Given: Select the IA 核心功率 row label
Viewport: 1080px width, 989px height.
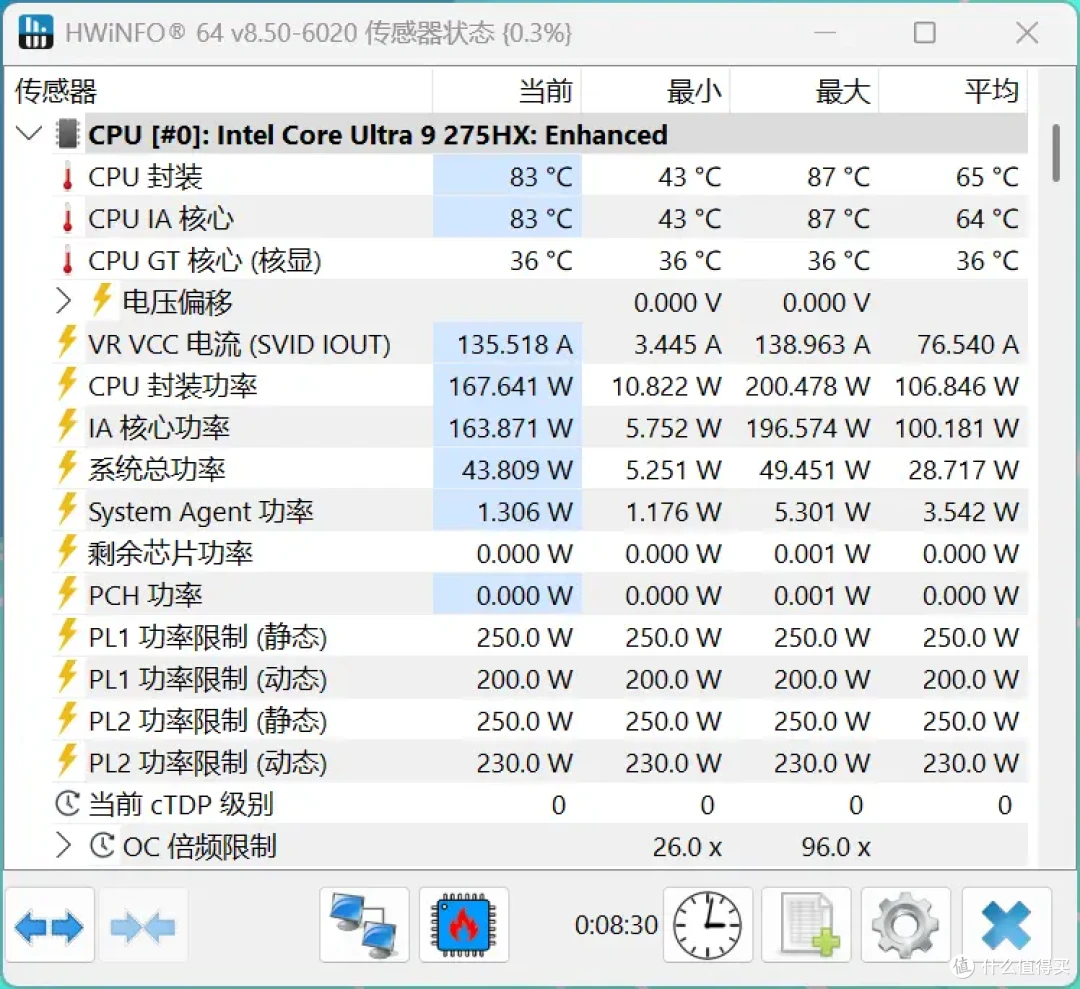Looking at the screenshot, I should [158, 428].
